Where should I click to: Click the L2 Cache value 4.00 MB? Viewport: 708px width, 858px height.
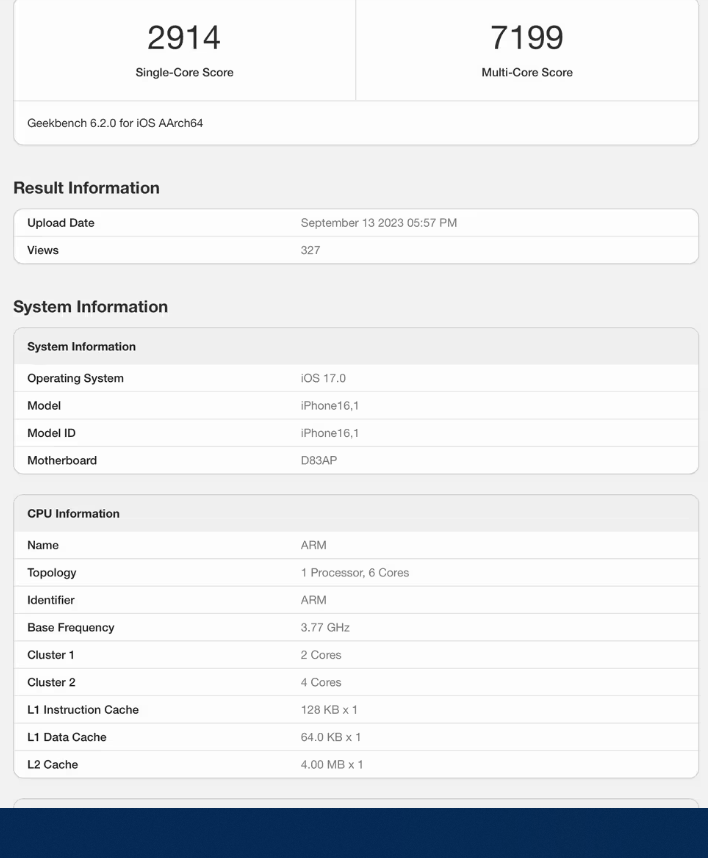coord(332,765)
